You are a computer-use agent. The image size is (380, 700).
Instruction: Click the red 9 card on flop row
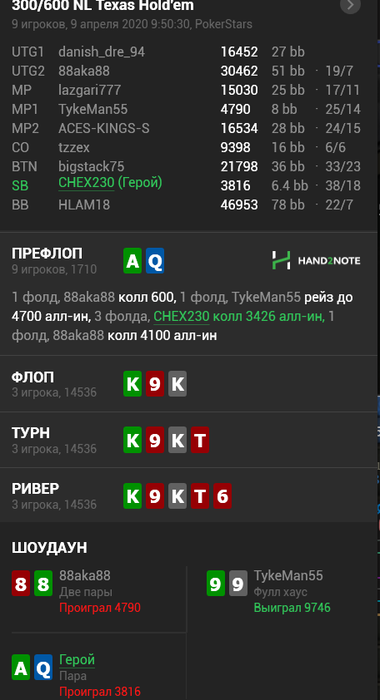pos(155,384)
